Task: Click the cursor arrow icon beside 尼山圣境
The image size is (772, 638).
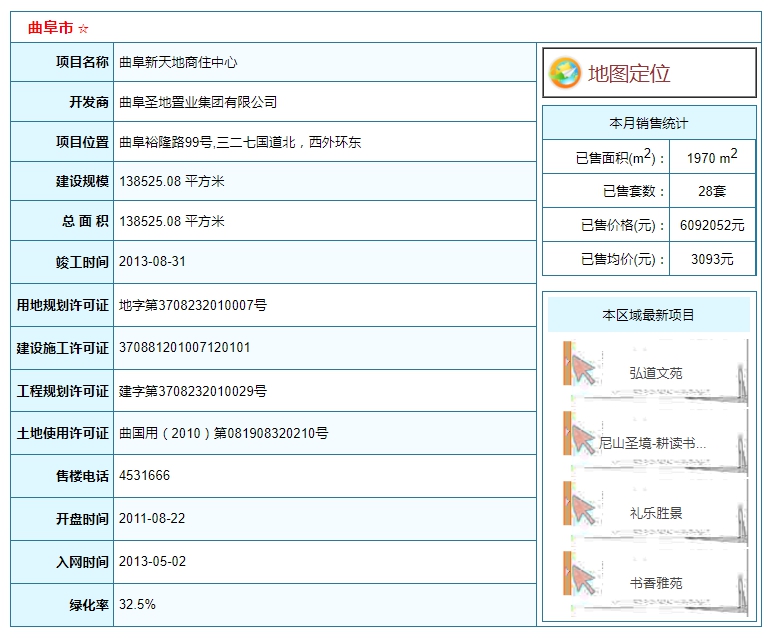Action: pyautogui.click(x=584, y=441)
